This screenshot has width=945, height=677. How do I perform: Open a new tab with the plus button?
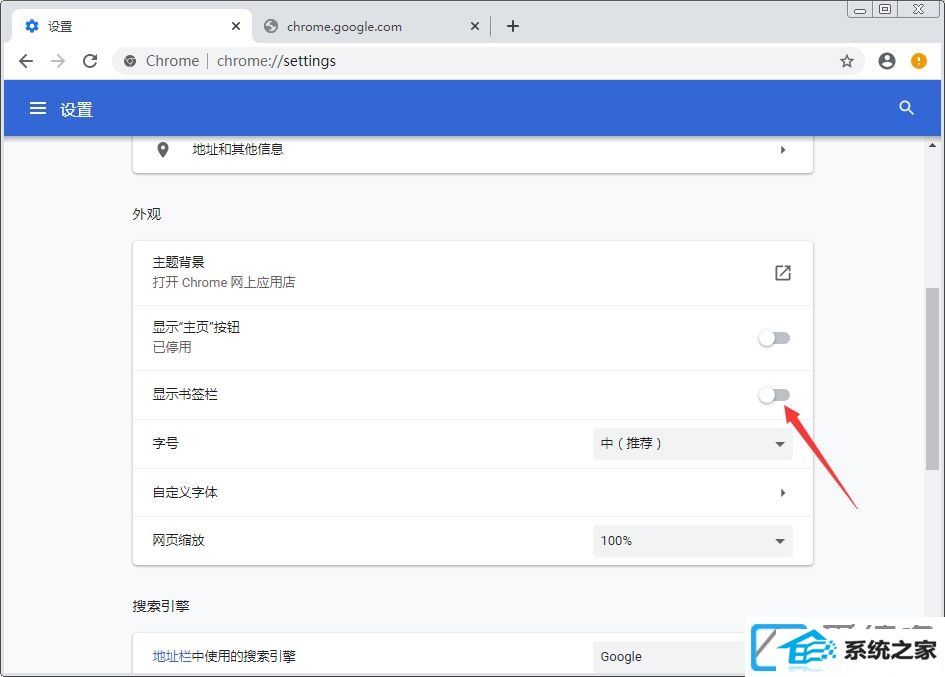pos(513,26)
